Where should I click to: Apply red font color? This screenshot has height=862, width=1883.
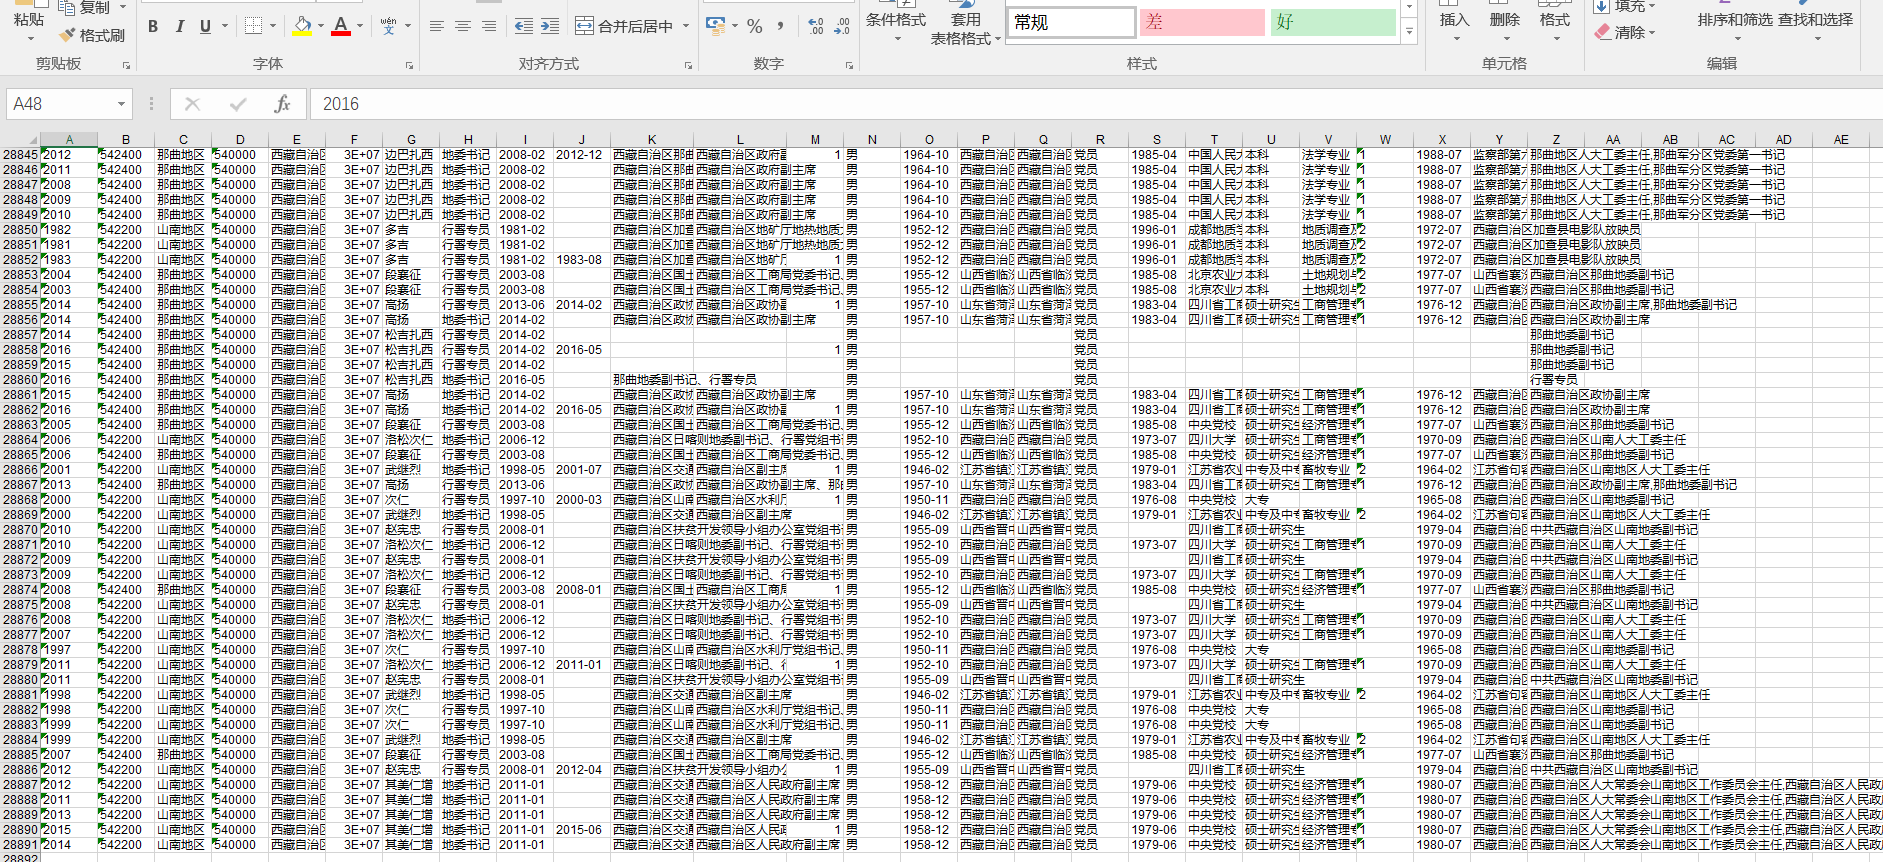click(341, 26)
